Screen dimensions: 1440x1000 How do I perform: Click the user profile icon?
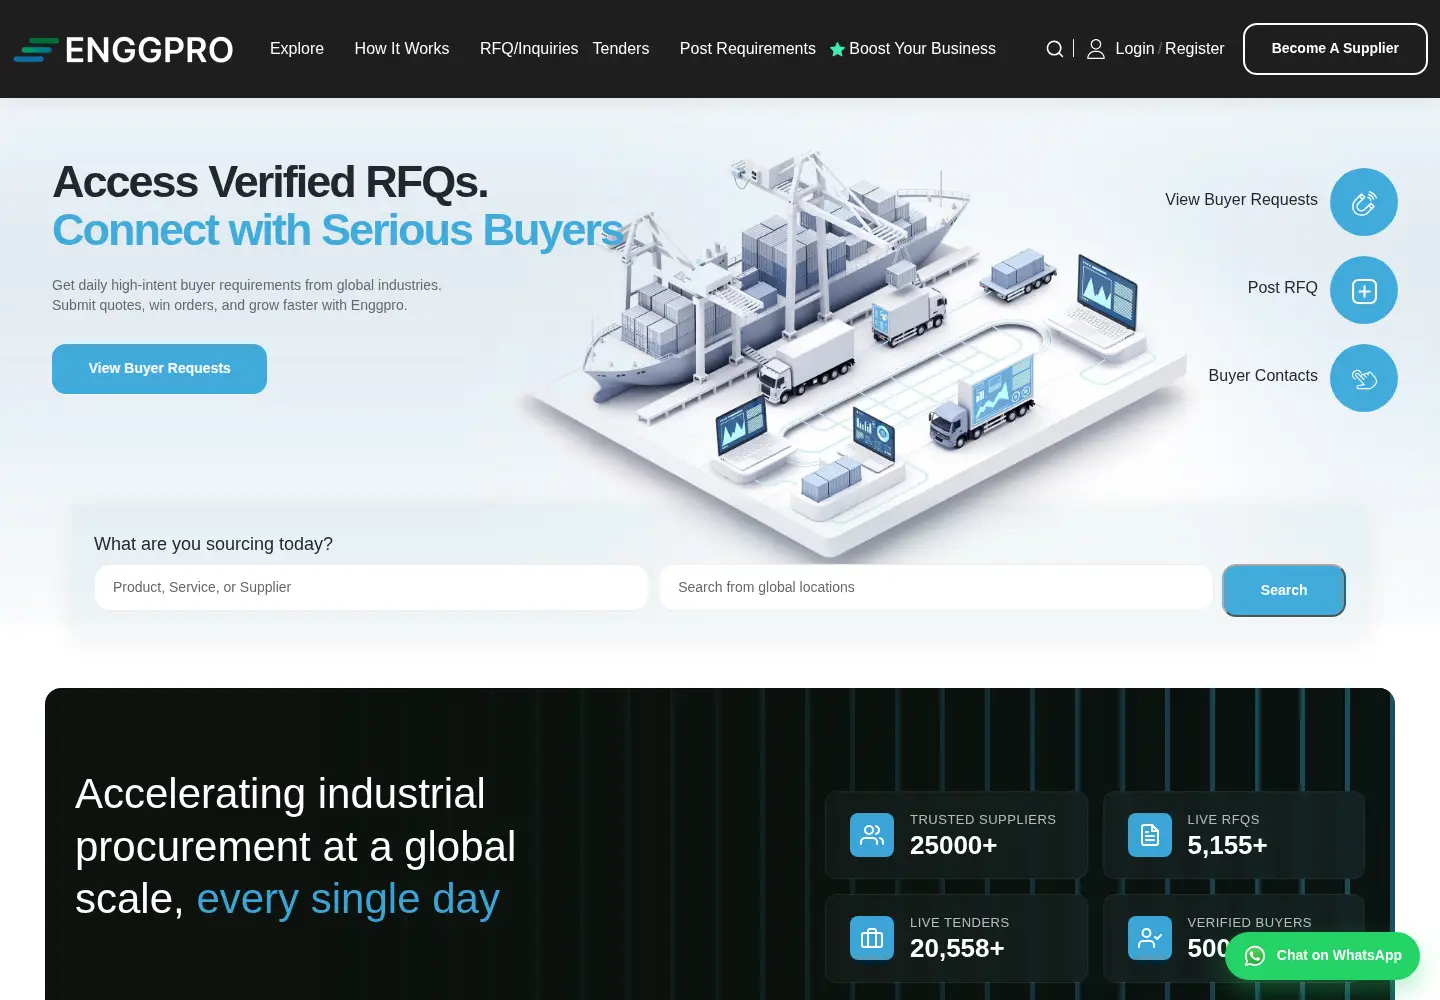tap(1096, 49)
